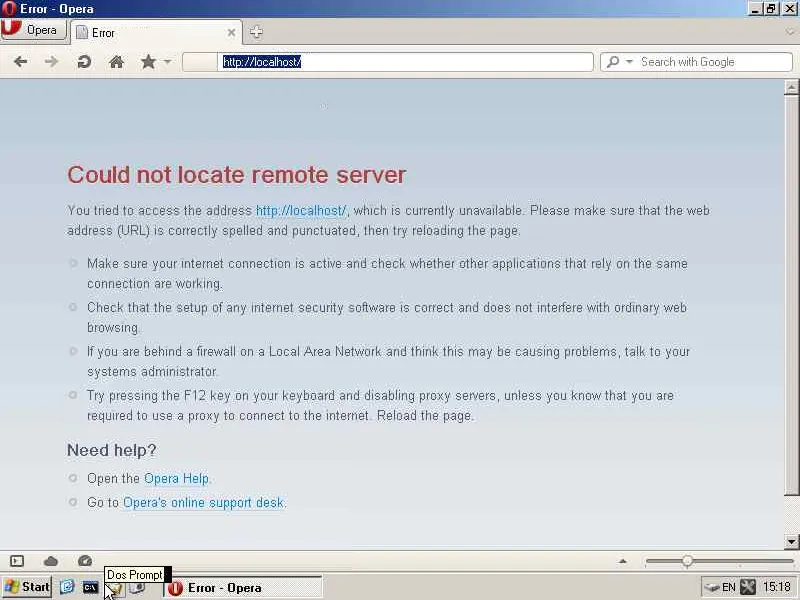
Task: Select the Error tab
Action: coord(156,33)
